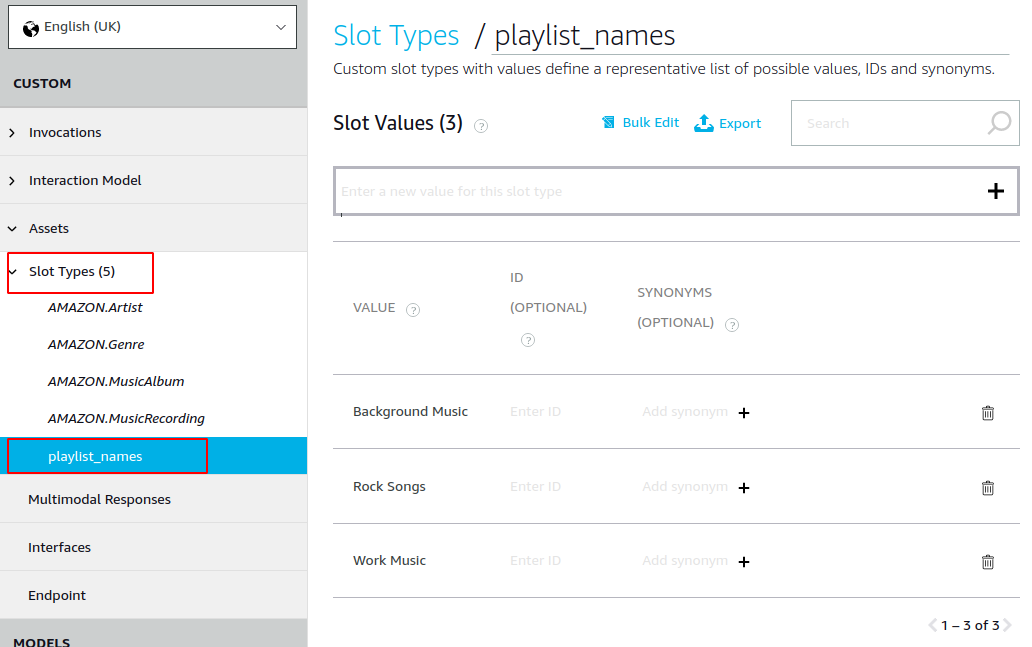Click plus to add new slot value
The height and width of the screenshot is (647, 1032).
[995, 191]
